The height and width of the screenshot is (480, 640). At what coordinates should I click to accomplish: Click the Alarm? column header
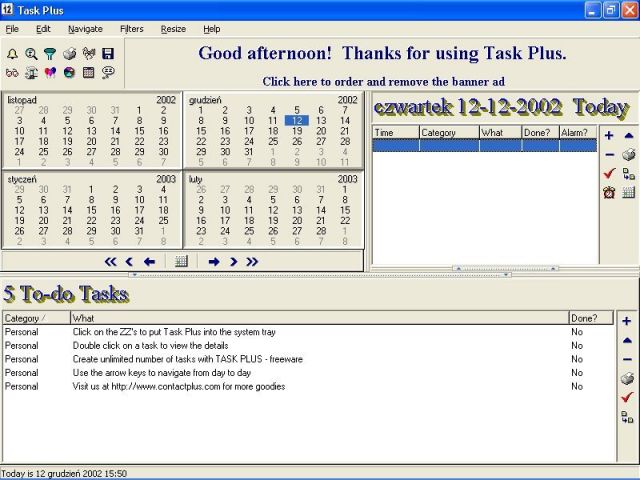tap(578, 133)
